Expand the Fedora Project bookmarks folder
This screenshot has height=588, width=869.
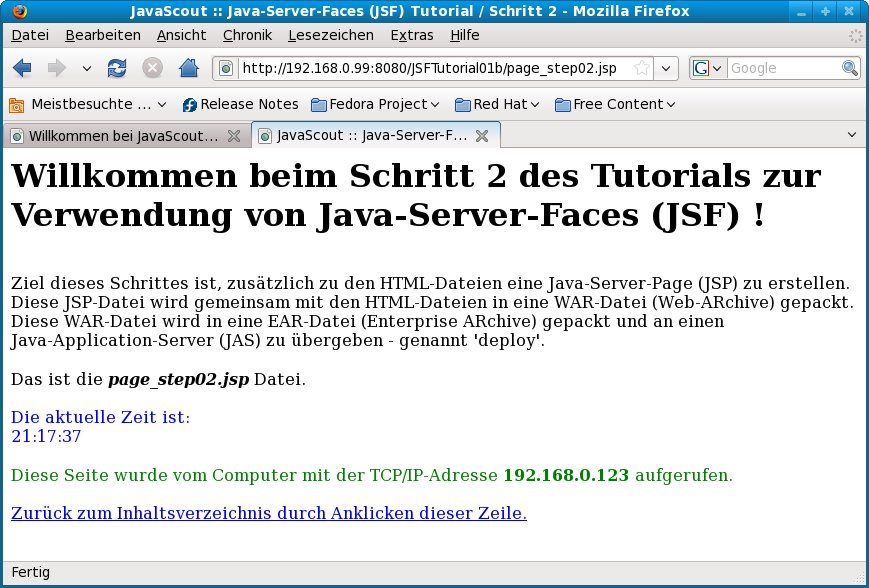(x=376, y=104)
